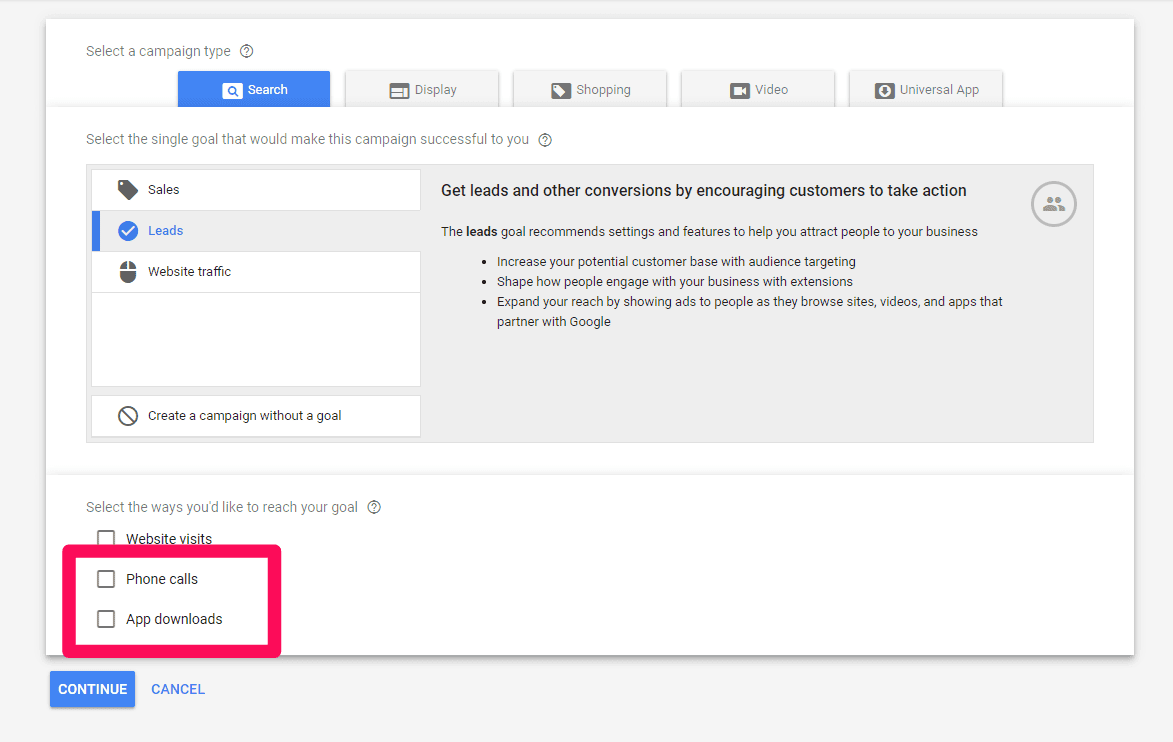Click the Cancel link

(178, 689)
